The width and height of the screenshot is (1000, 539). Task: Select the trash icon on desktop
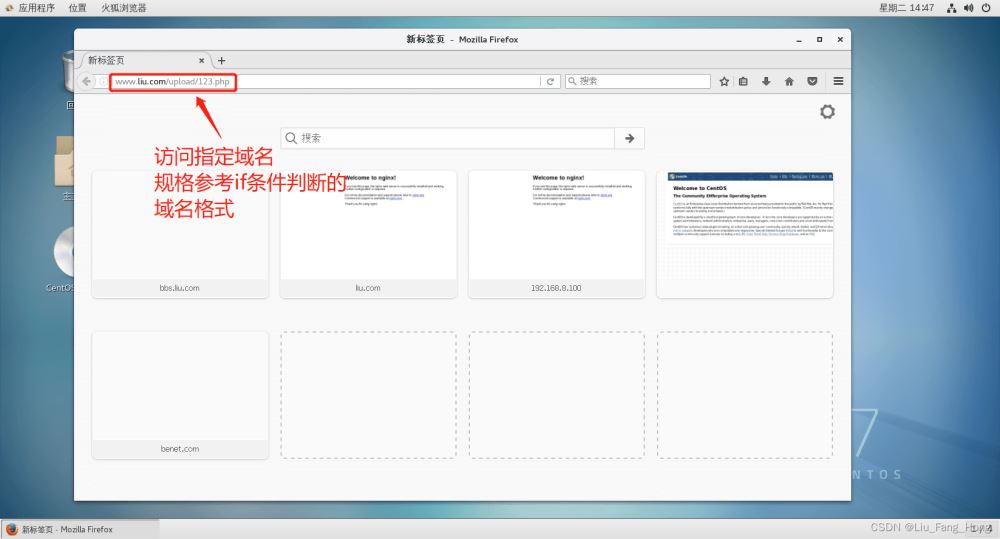[68, 73]
